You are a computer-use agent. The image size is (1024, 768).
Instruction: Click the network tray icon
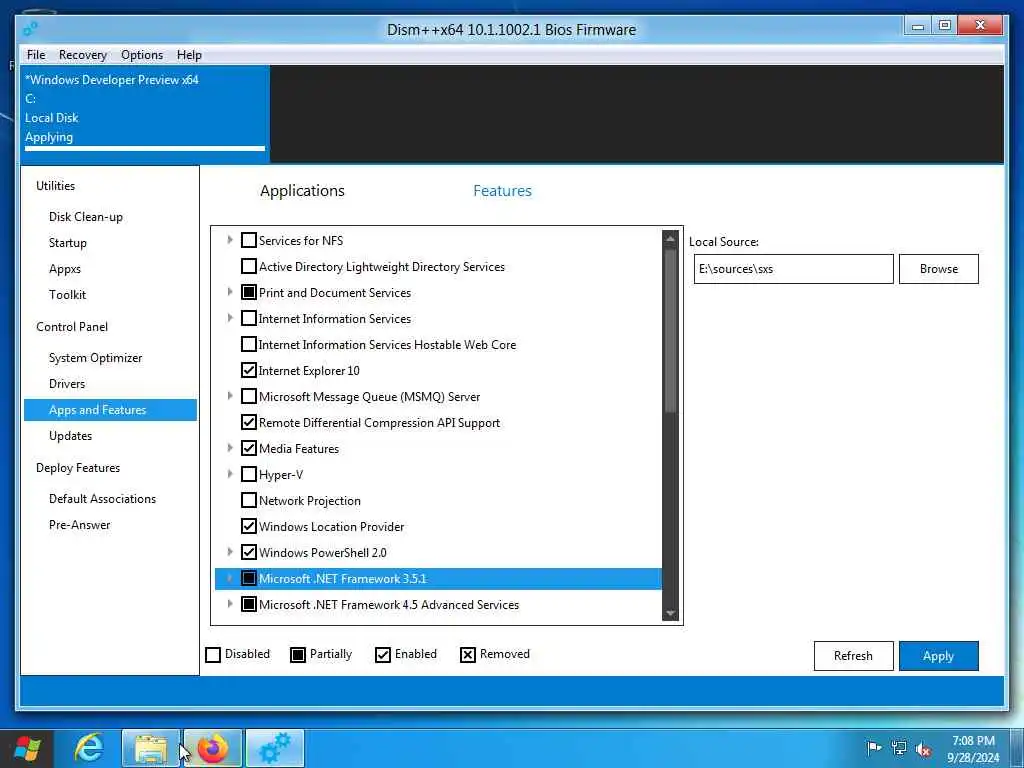(x=899, y=748)
